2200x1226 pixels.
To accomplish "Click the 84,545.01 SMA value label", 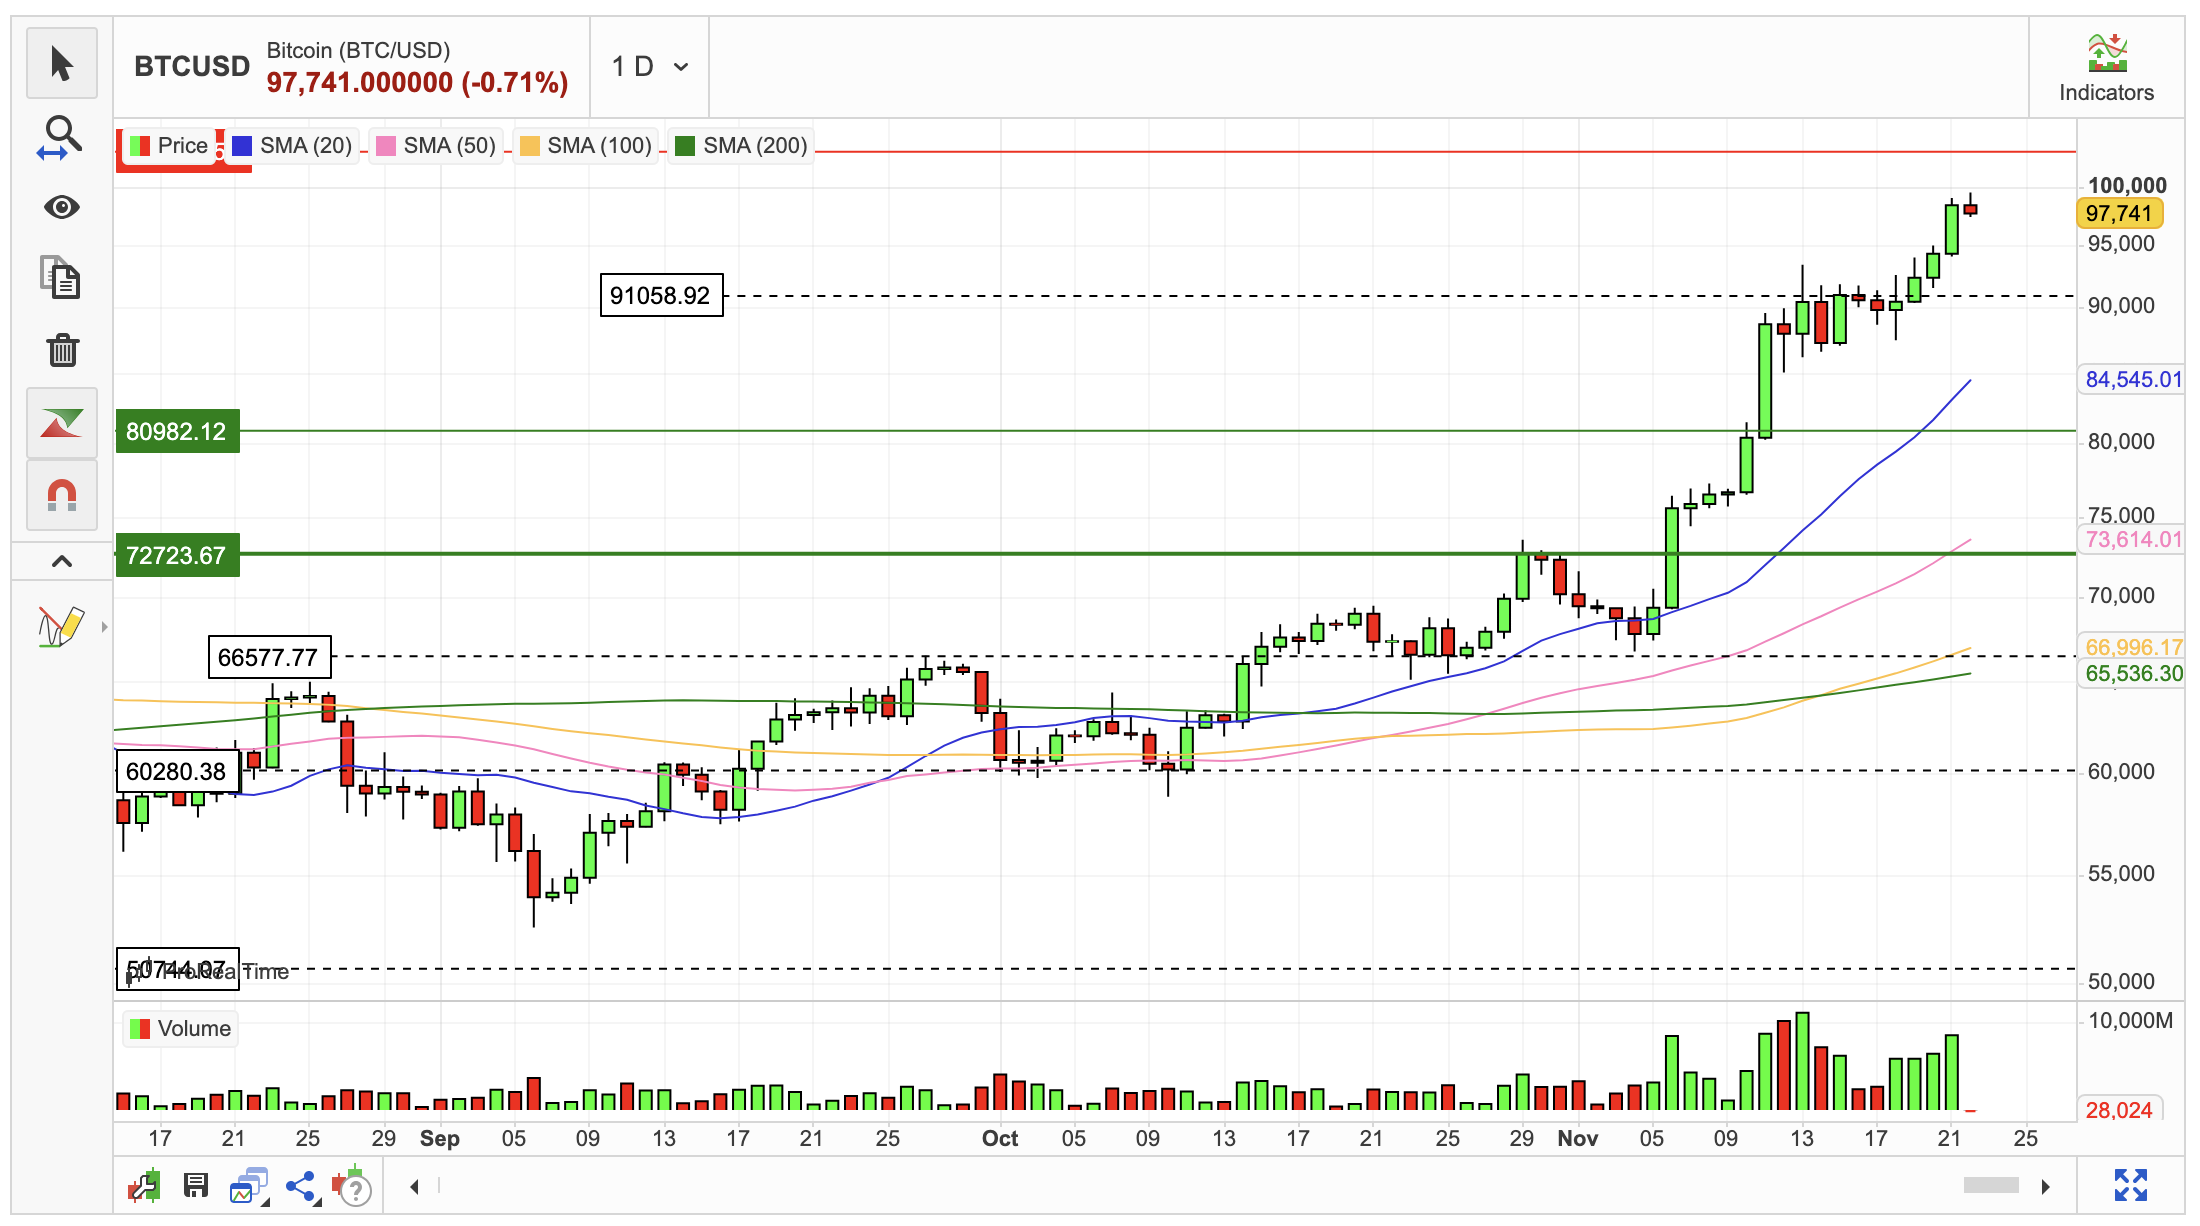I will point(2133,379).
